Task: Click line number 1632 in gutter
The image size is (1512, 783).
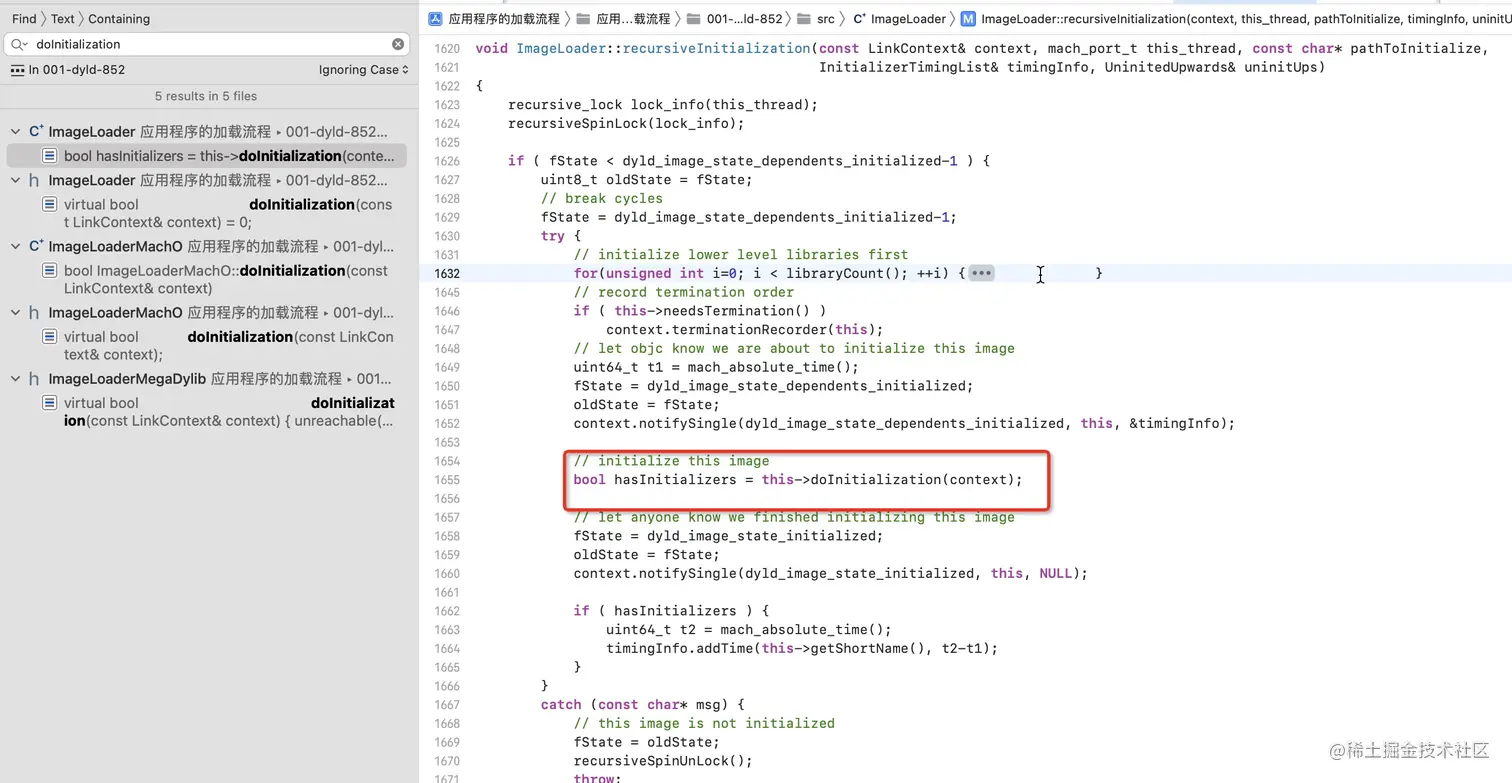Action: pyautogui.click(x=447, y=273)
